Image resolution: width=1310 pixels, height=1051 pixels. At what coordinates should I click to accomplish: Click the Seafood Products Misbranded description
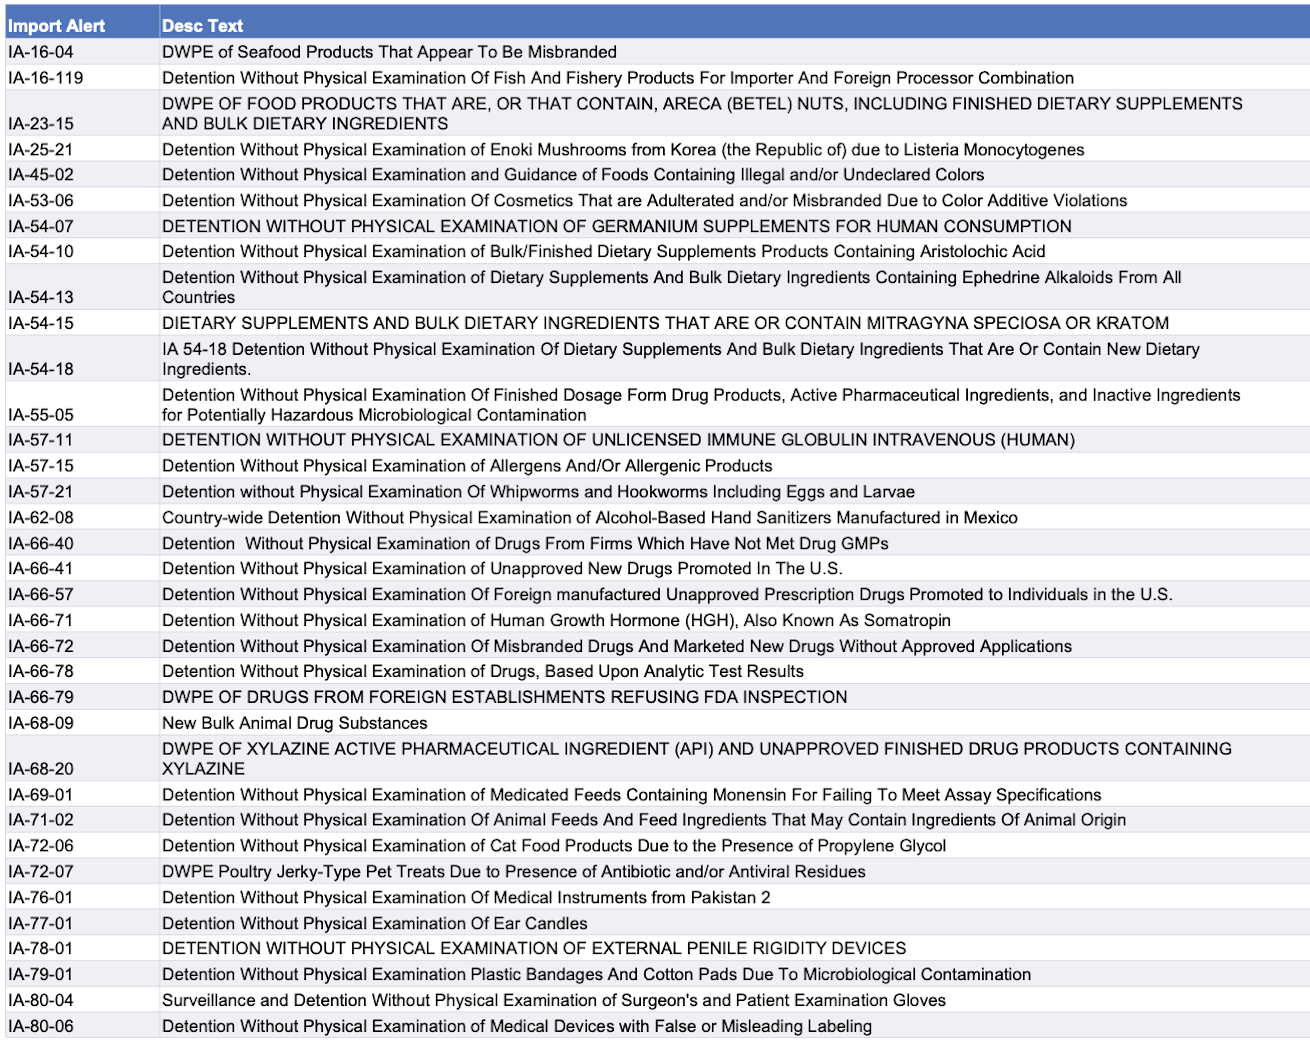pos(389,52)
